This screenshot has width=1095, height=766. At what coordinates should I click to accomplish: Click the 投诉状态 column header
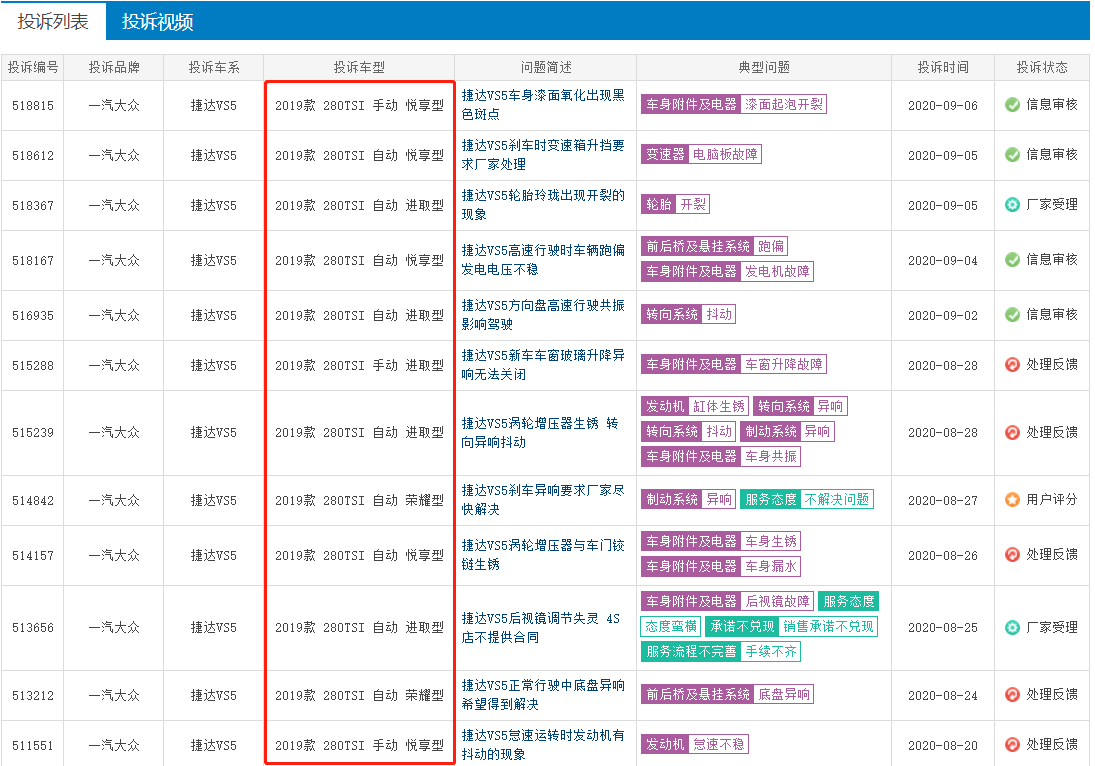click(1041, 68)
